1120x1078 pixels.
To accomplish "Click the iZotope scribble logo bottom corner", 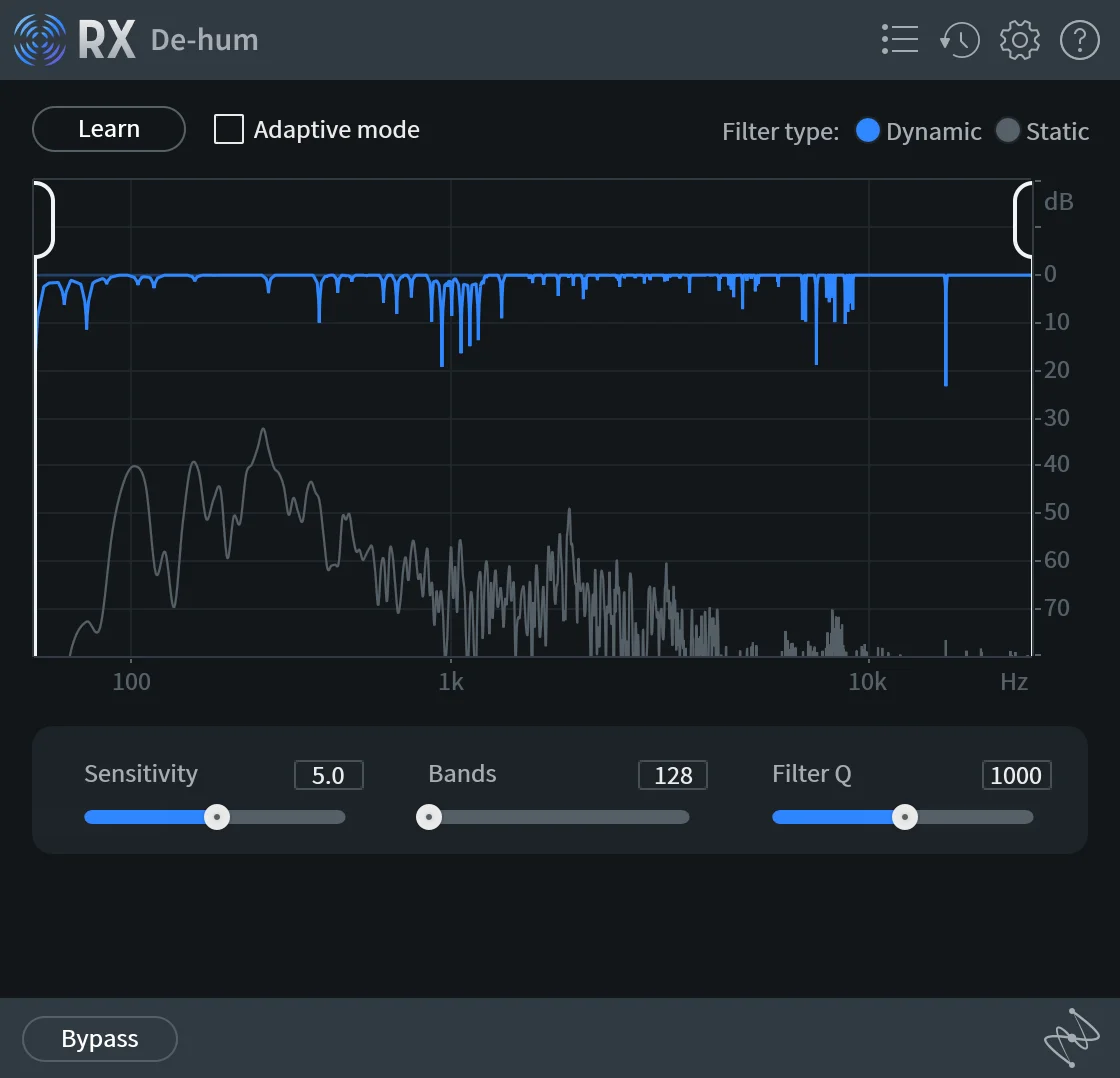I will click(x=1071, y=1037).
